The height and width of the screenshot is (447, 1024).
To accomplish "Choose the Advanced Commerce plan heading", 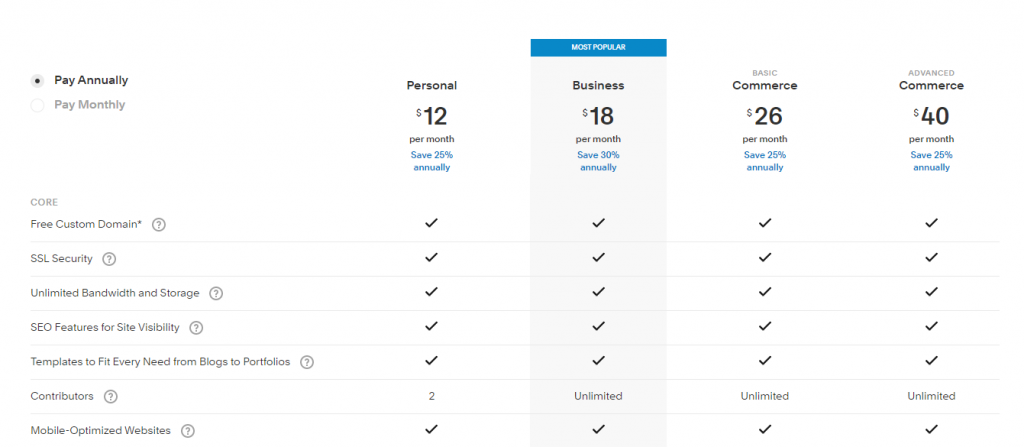I will coord(931,86).
